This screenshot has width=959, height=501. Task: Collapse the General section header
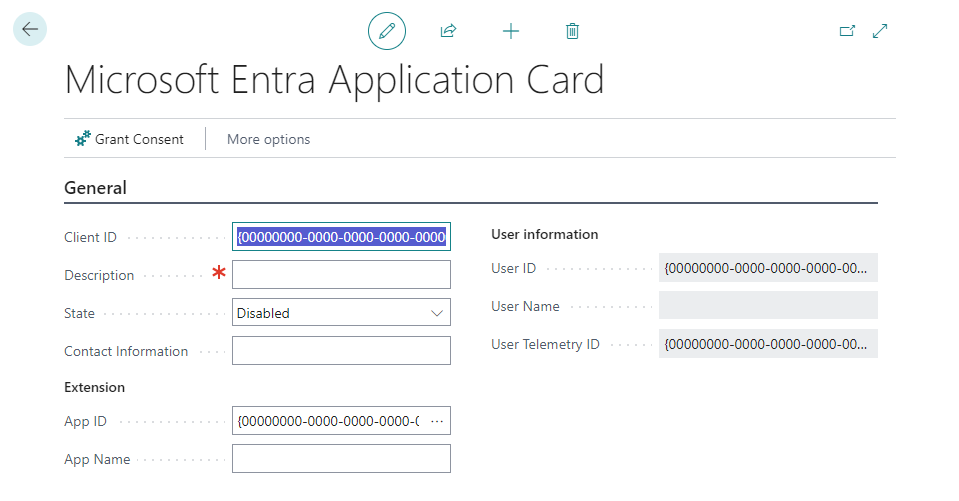(95, 188)
